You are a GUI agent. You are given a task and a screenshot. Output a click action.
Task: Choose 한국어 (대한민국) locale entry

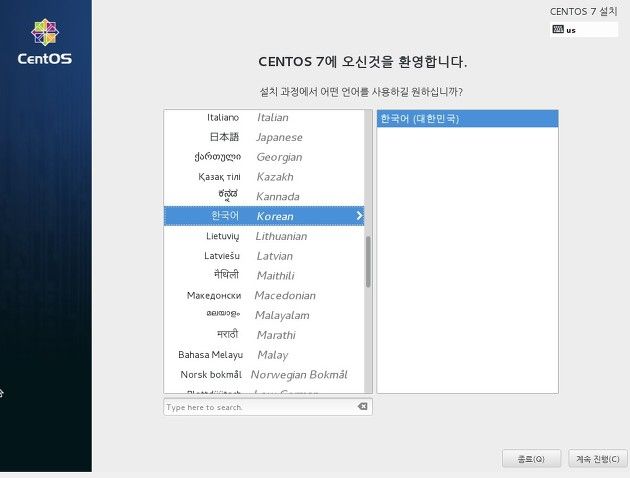[467, 118]
